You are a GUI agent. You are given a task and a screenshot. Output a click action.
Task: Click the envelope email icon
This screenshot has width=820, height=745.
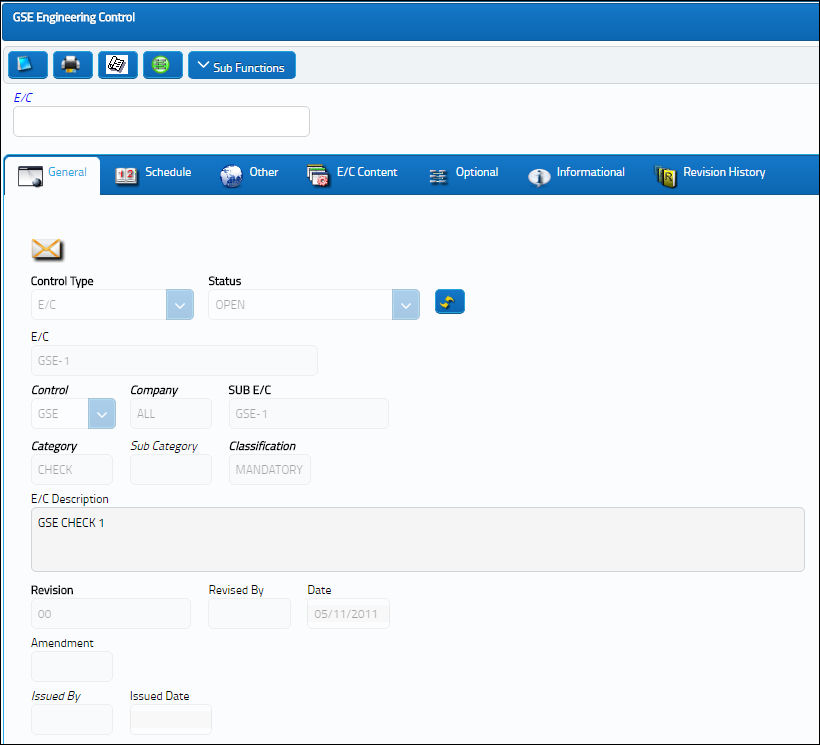point(47,249)
